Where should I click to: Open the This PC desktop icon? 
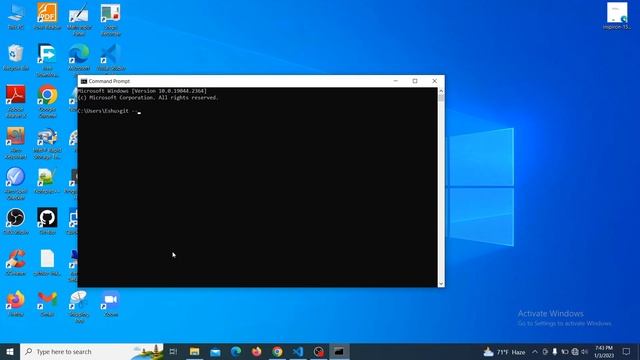tap(16, 15)
